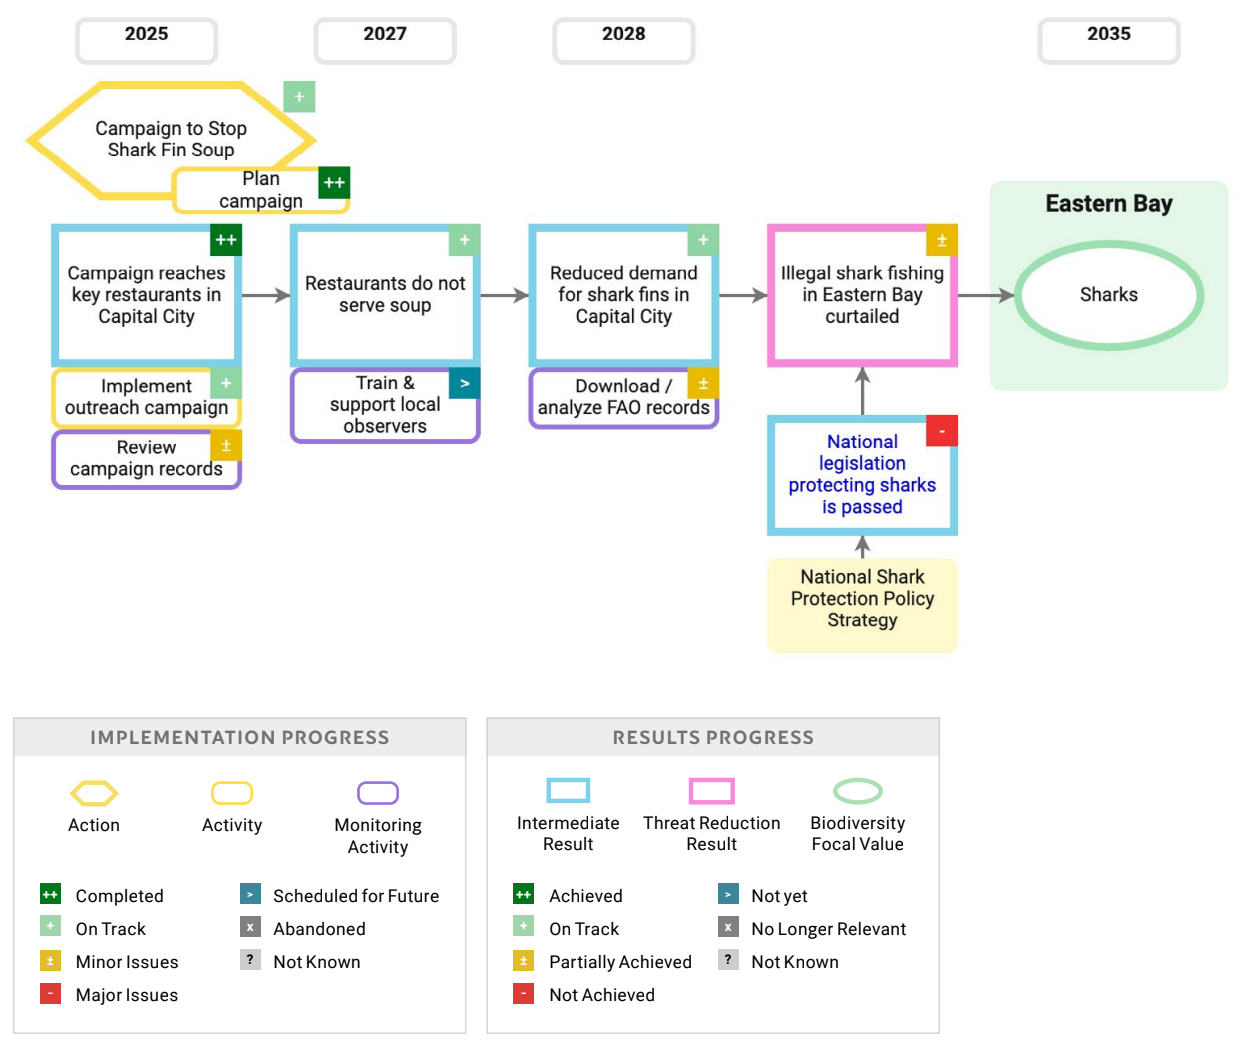Select the Campaign to Stop Shark Fin Soup hexagon
This screenshot has height=1052, width=1242.
pyautogui.click(x=171, y=139)
